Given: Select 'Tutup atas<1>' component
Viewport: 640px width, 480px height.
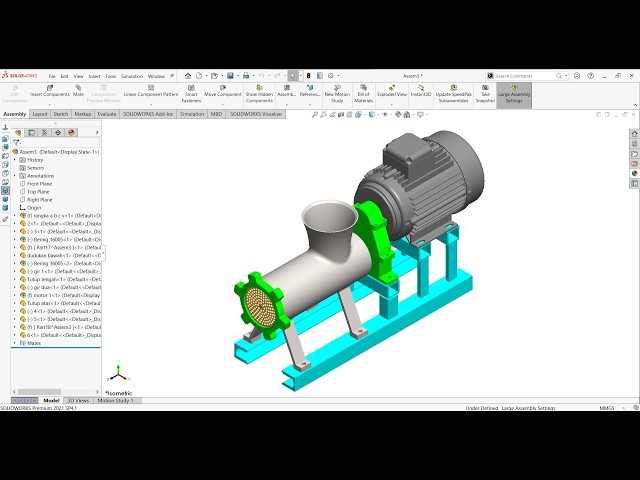Looking at the screenshot, I should point(60,303).
